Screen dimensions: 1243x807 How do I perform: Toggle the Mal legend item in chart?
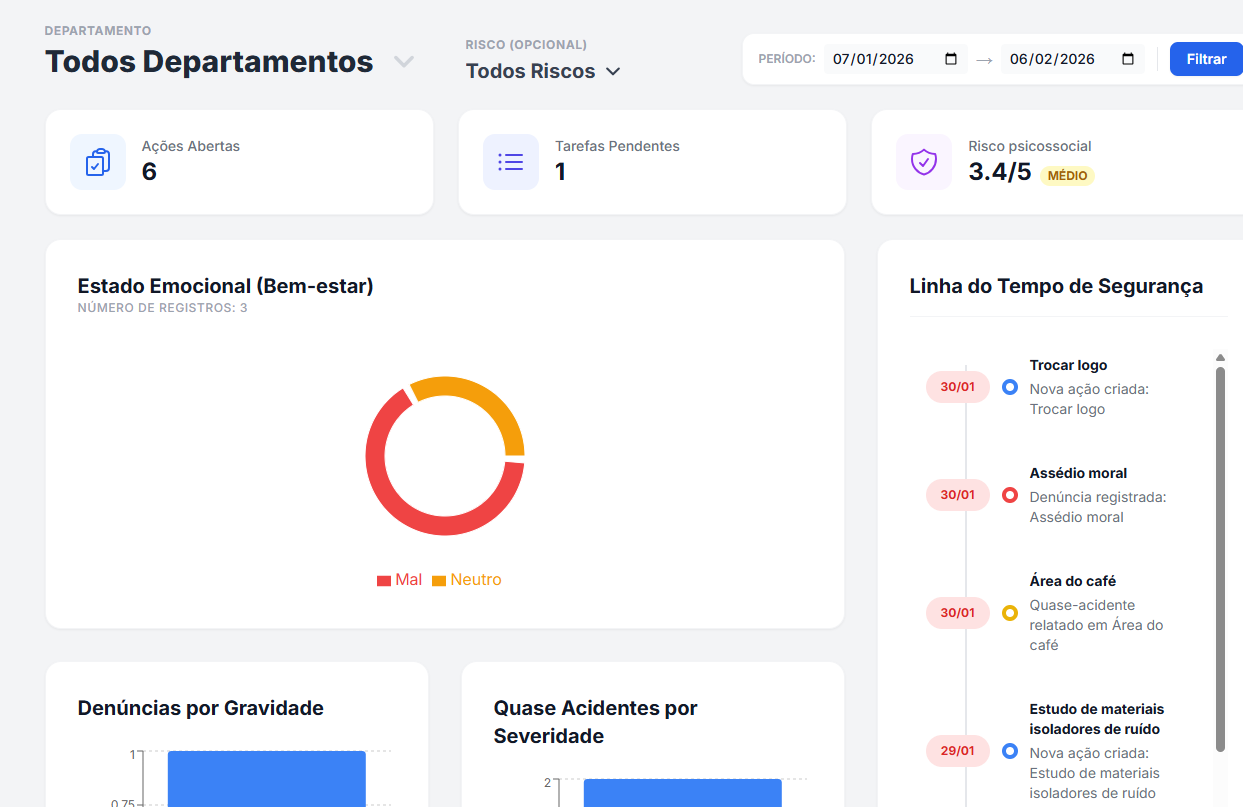pos(399,580)
